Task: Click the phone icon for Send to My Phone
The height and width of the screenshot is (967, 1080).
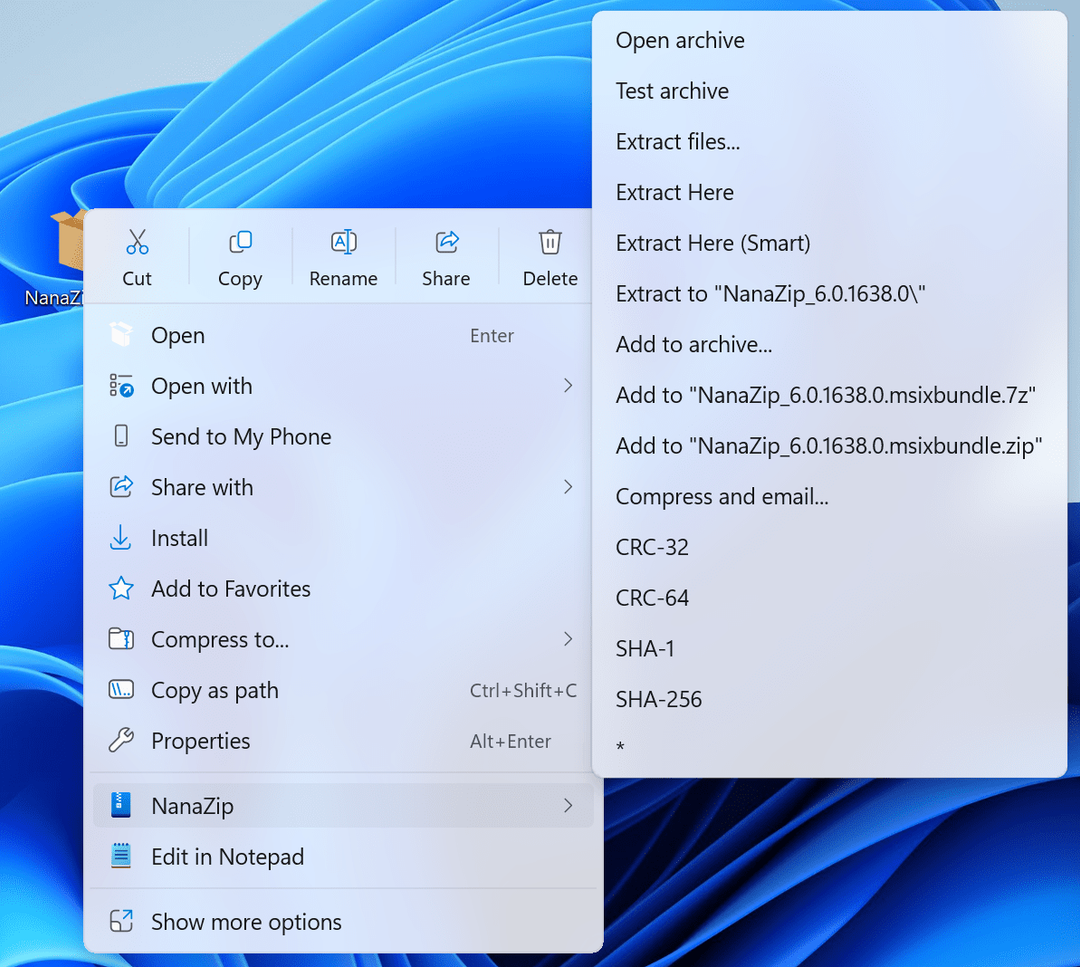Action: point(121,436)
